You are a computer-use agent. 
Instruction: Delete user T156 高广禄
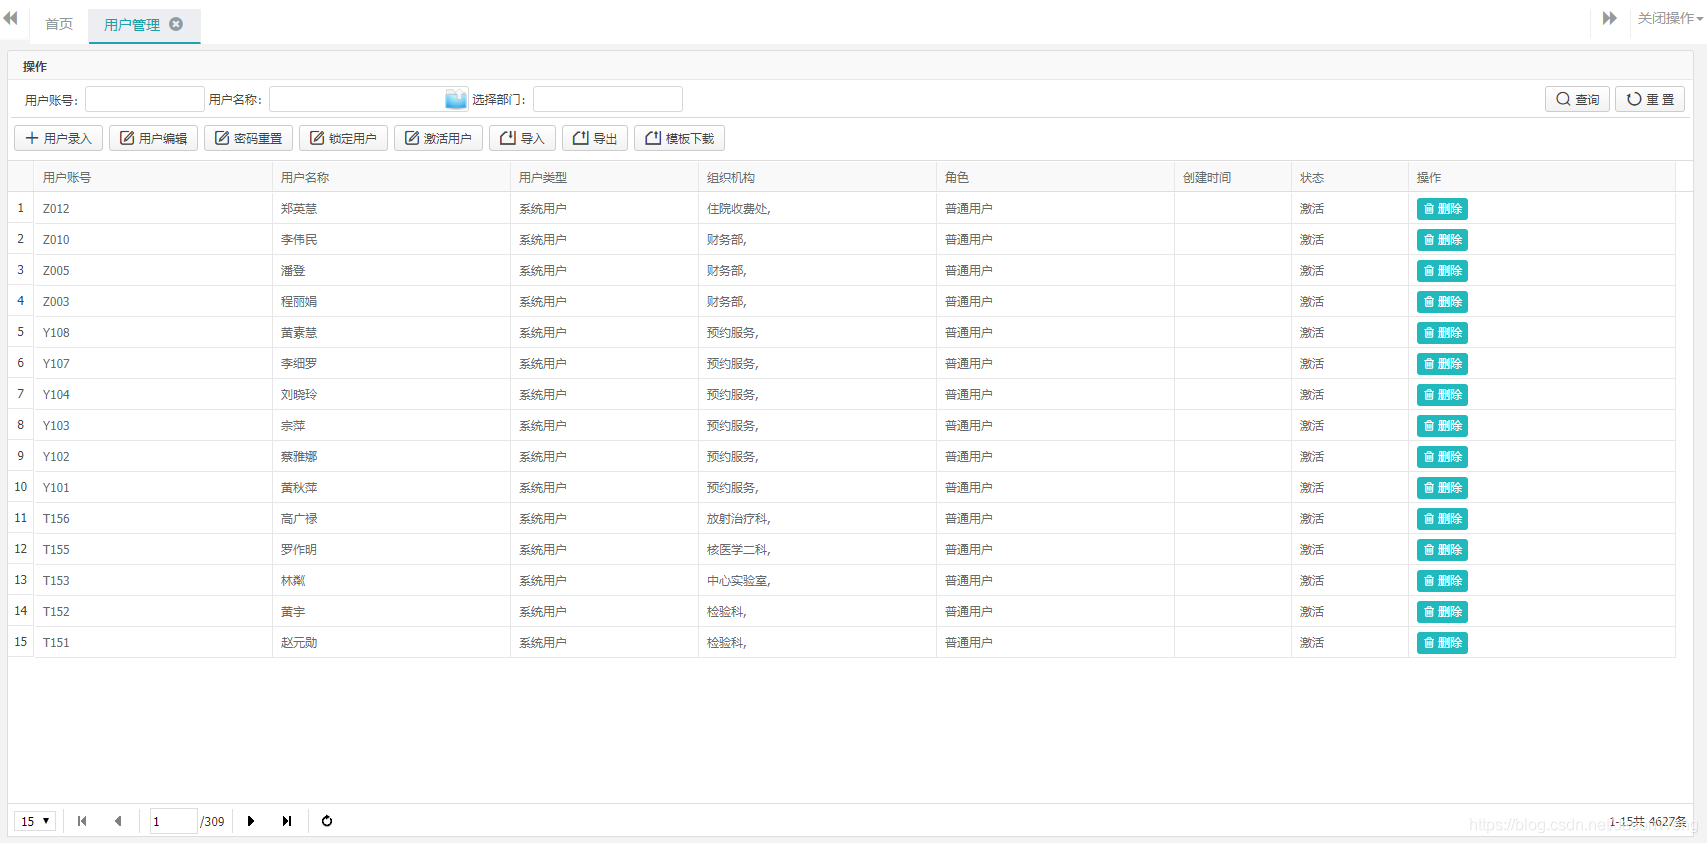click(x=1442, y=519)
